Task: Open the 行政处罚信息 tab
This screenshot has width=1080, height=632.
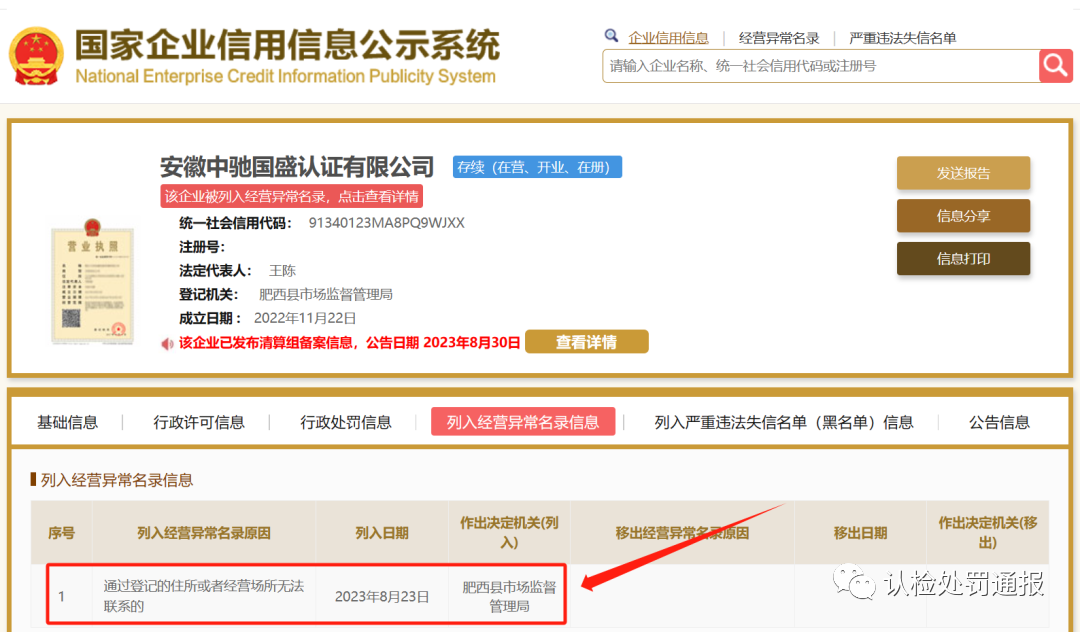Action: click(346, 422)
